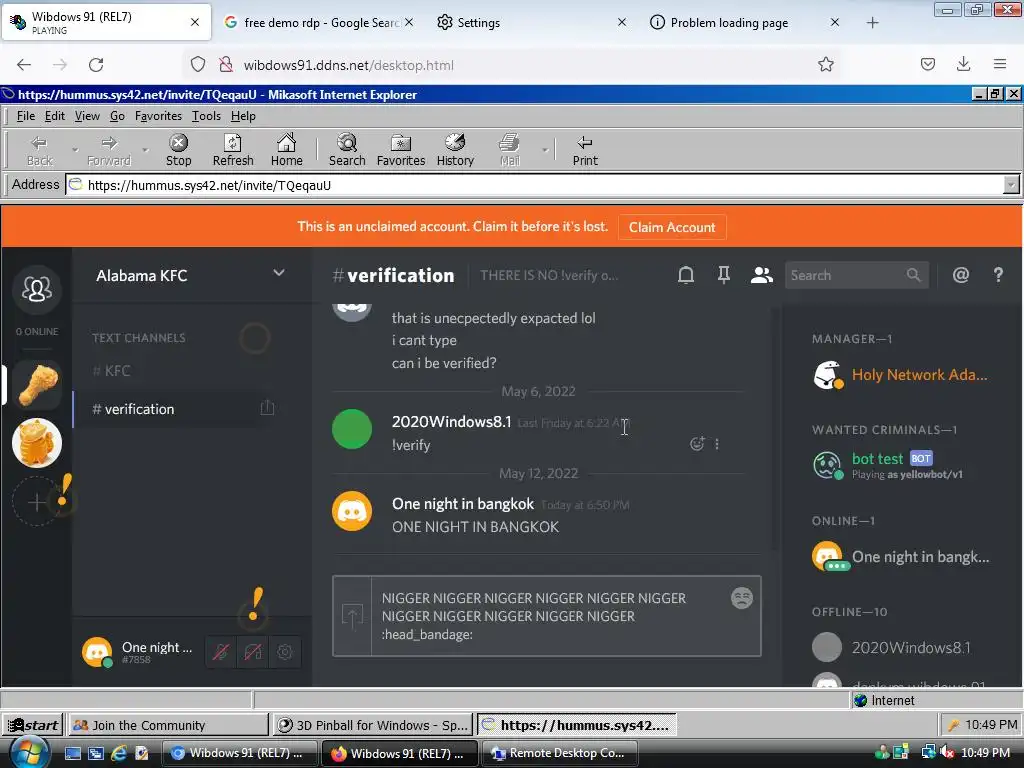This screenshot has height=768, width=1024.
Task: Open the Favorites toolbar button
Action: coord(401,150)
